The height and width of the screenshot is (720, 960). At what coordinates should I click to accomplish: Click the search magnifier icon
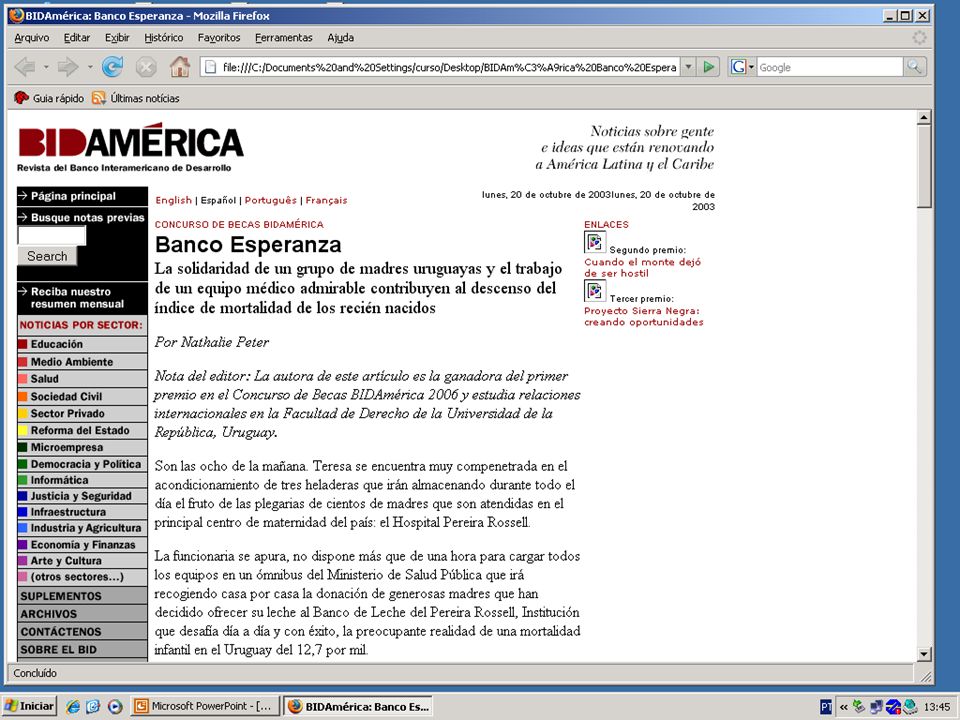coord(914,67)
